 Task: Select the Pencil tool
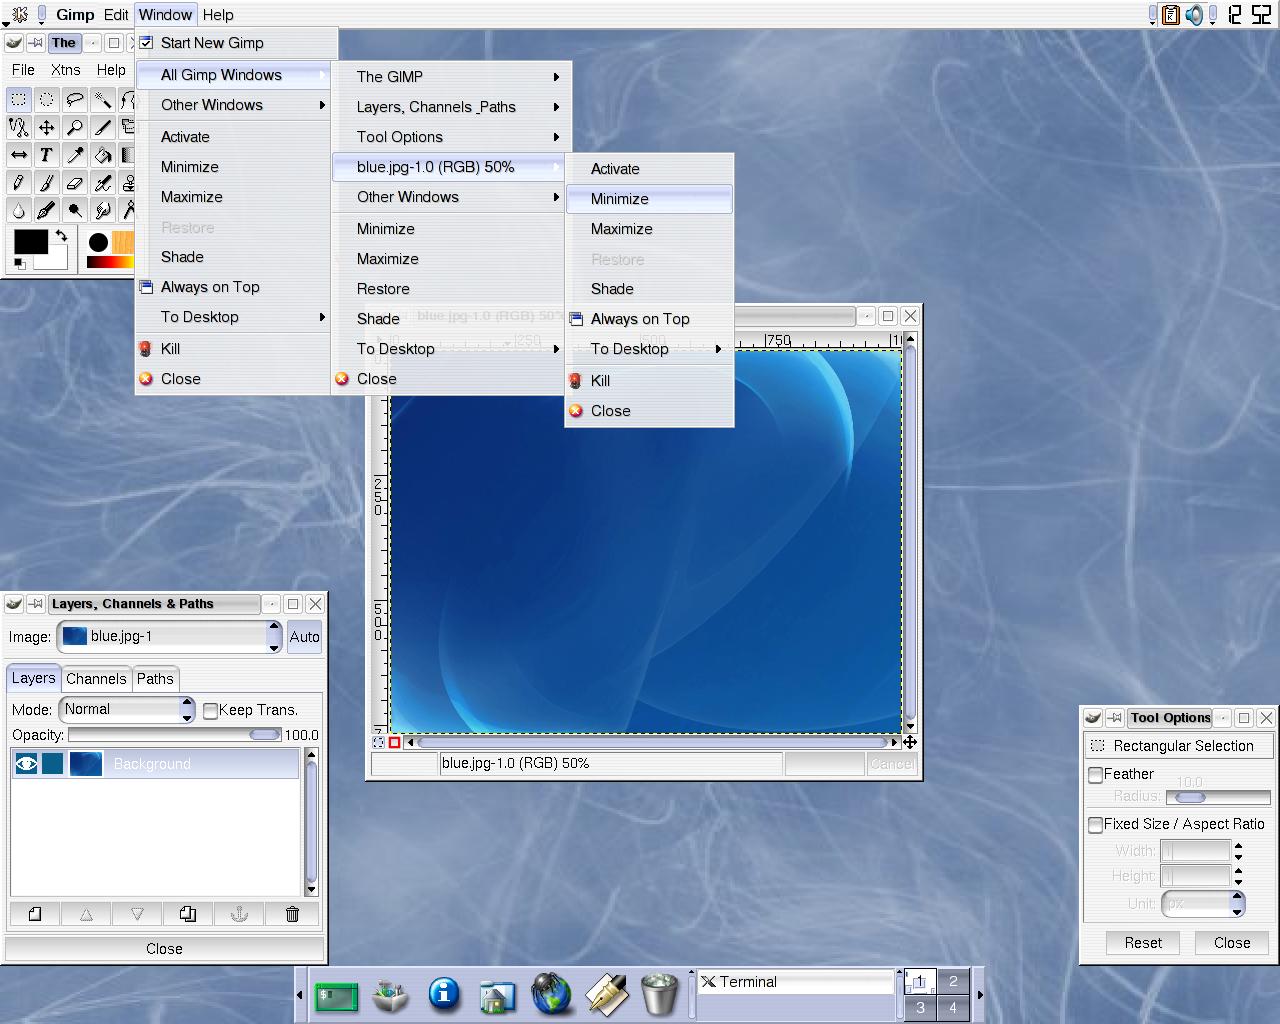click(18, 183)
